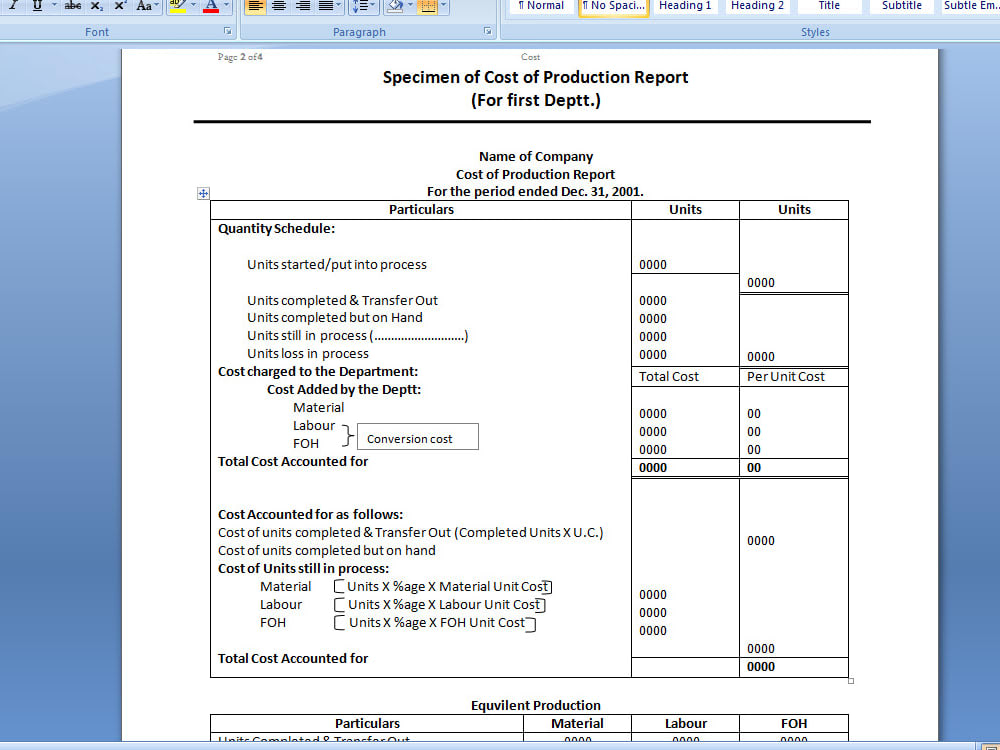Apply the Subtle Emphasis style
Viewport: 1000px width, 750px height.
971,6
